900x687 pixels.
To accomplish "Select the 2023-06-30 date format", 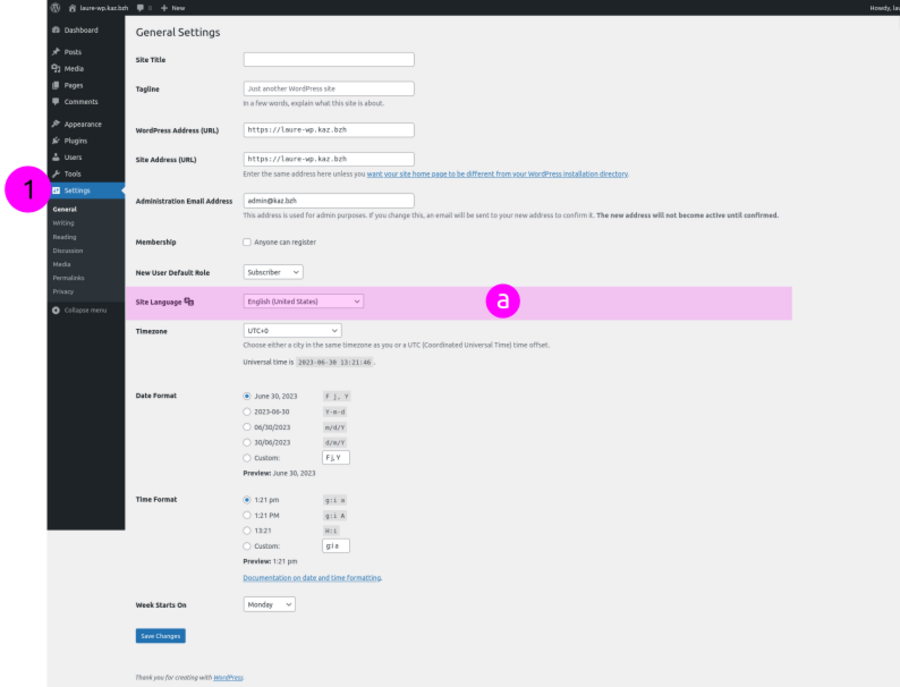I will pyautogui.click(x=247, y=411).
